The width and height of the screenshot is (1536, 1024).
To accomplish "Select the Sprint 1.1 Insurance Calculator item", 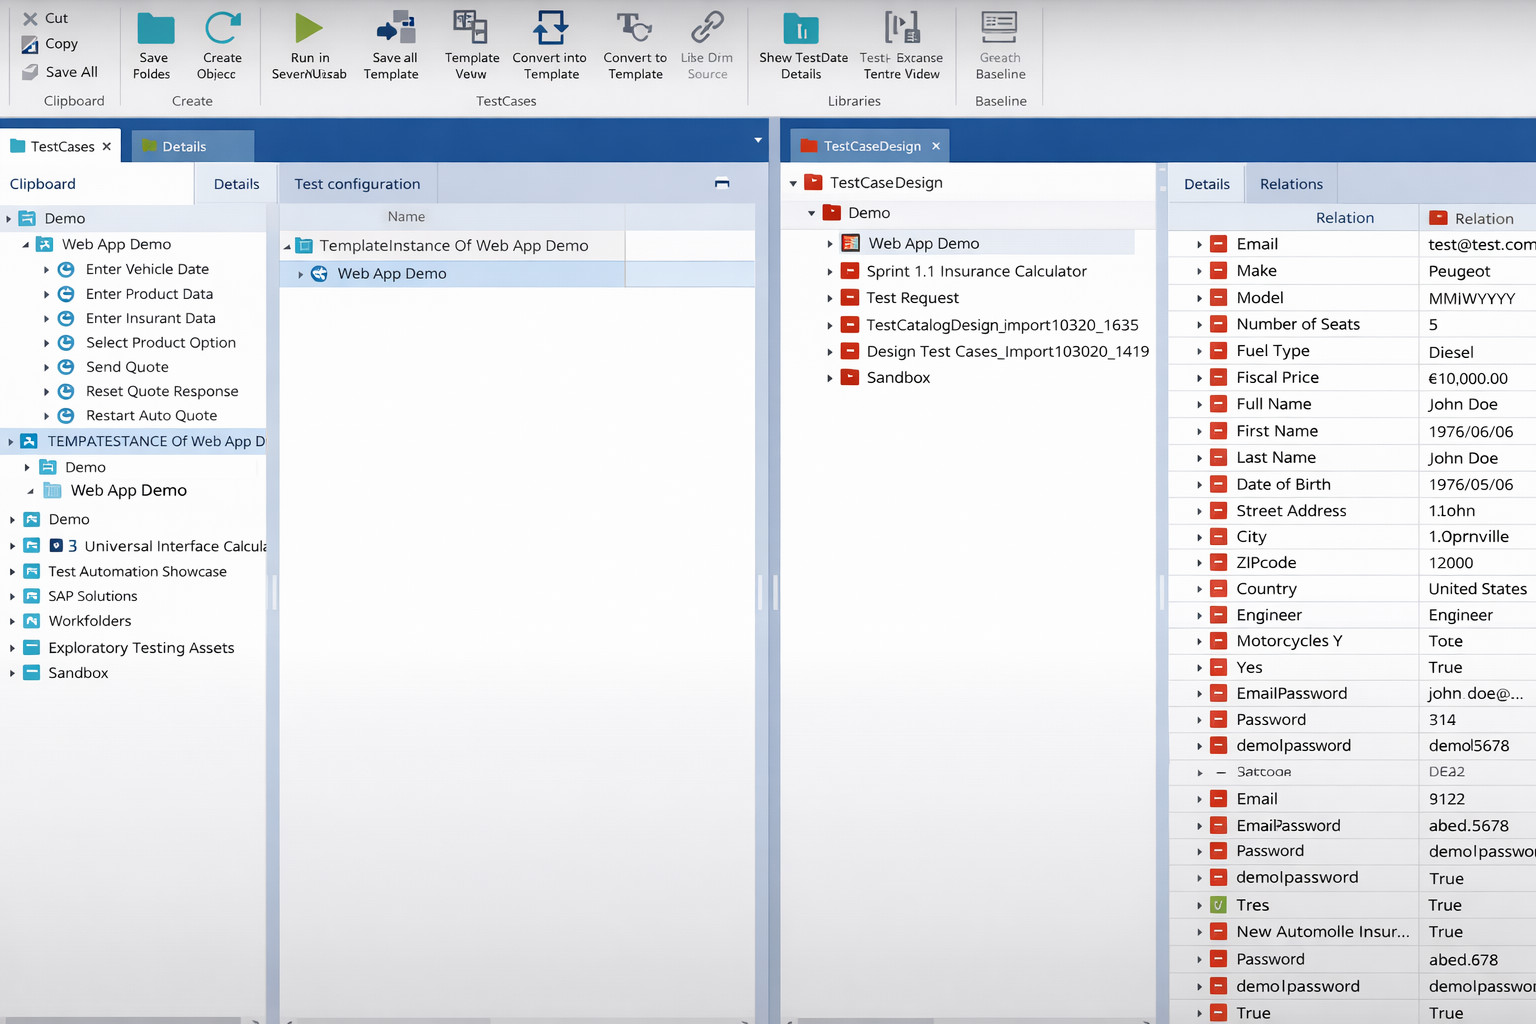I will point(976,271).
